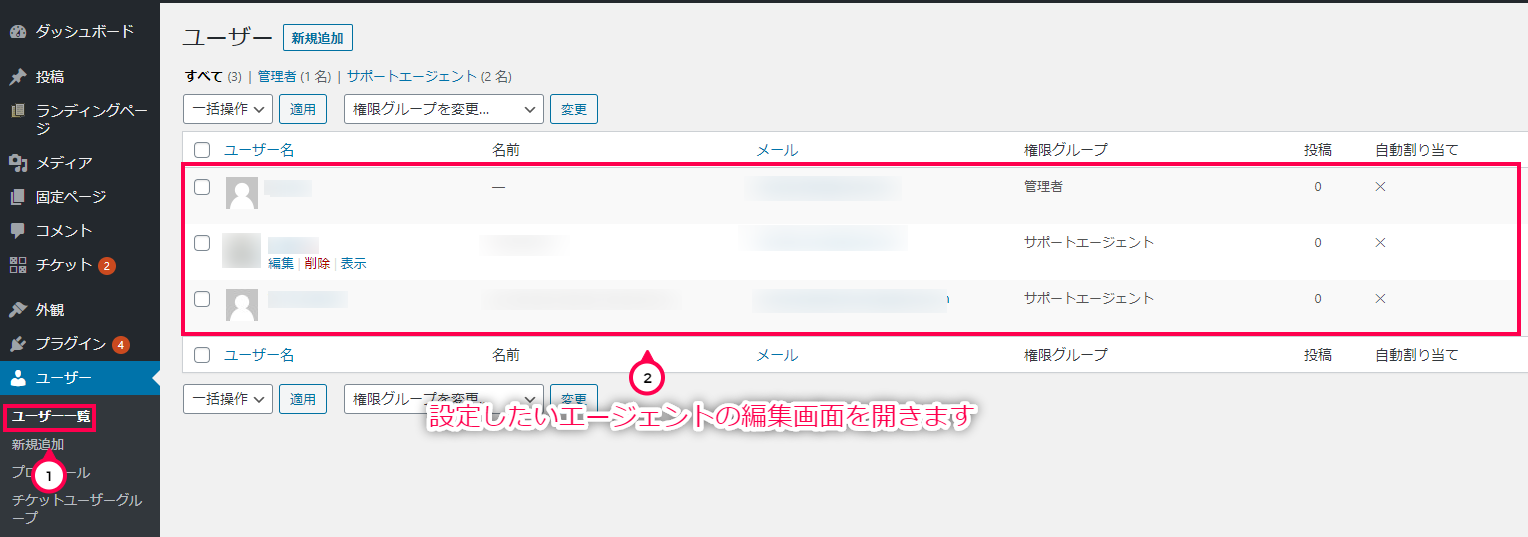The image size is (1528, 537).
Task: Open the メディア camera-and-music icon
Action: (x=17, y=163)
